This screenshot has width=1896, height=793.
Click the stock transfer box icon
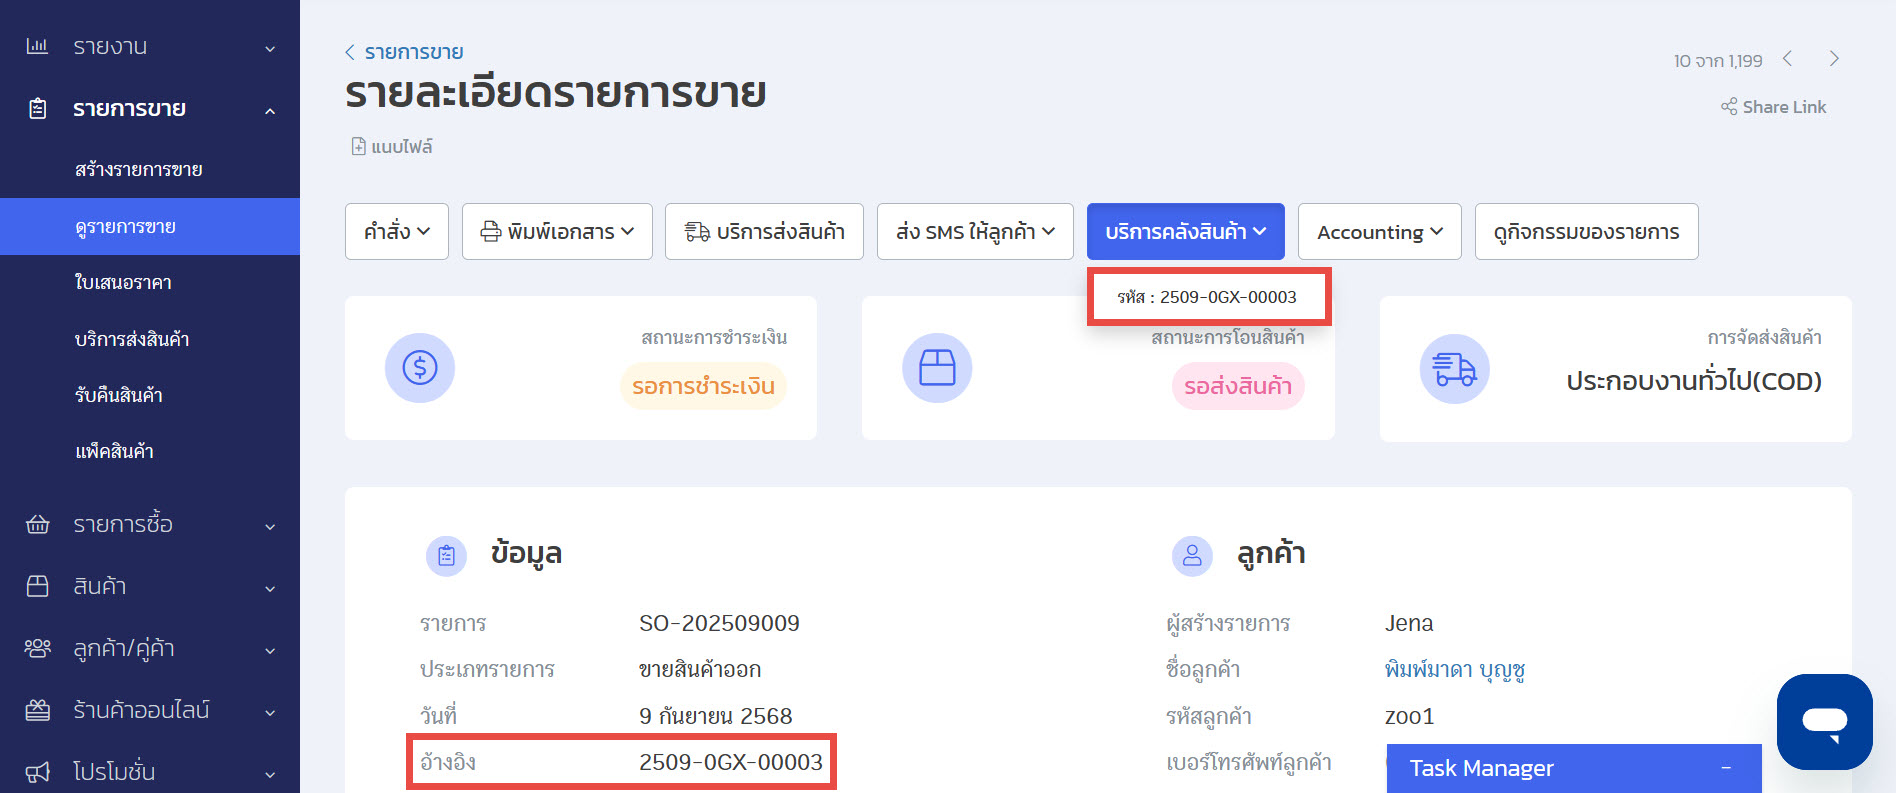[x=937, y=368]
